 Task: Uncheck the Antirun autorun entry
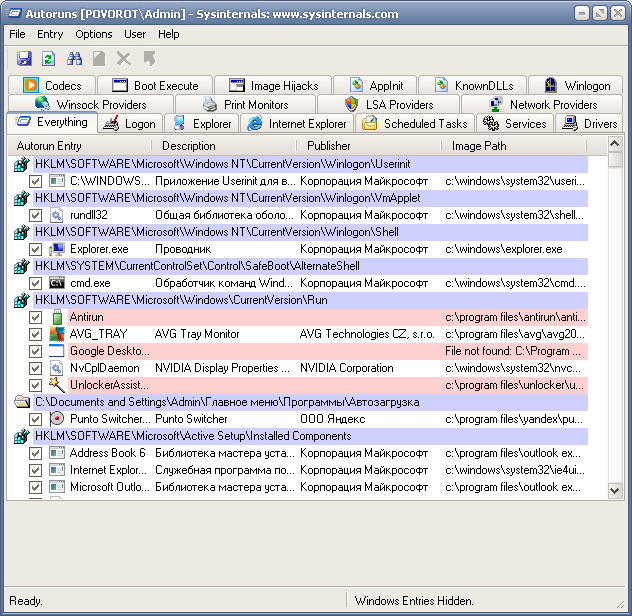[x=35, y=318]
